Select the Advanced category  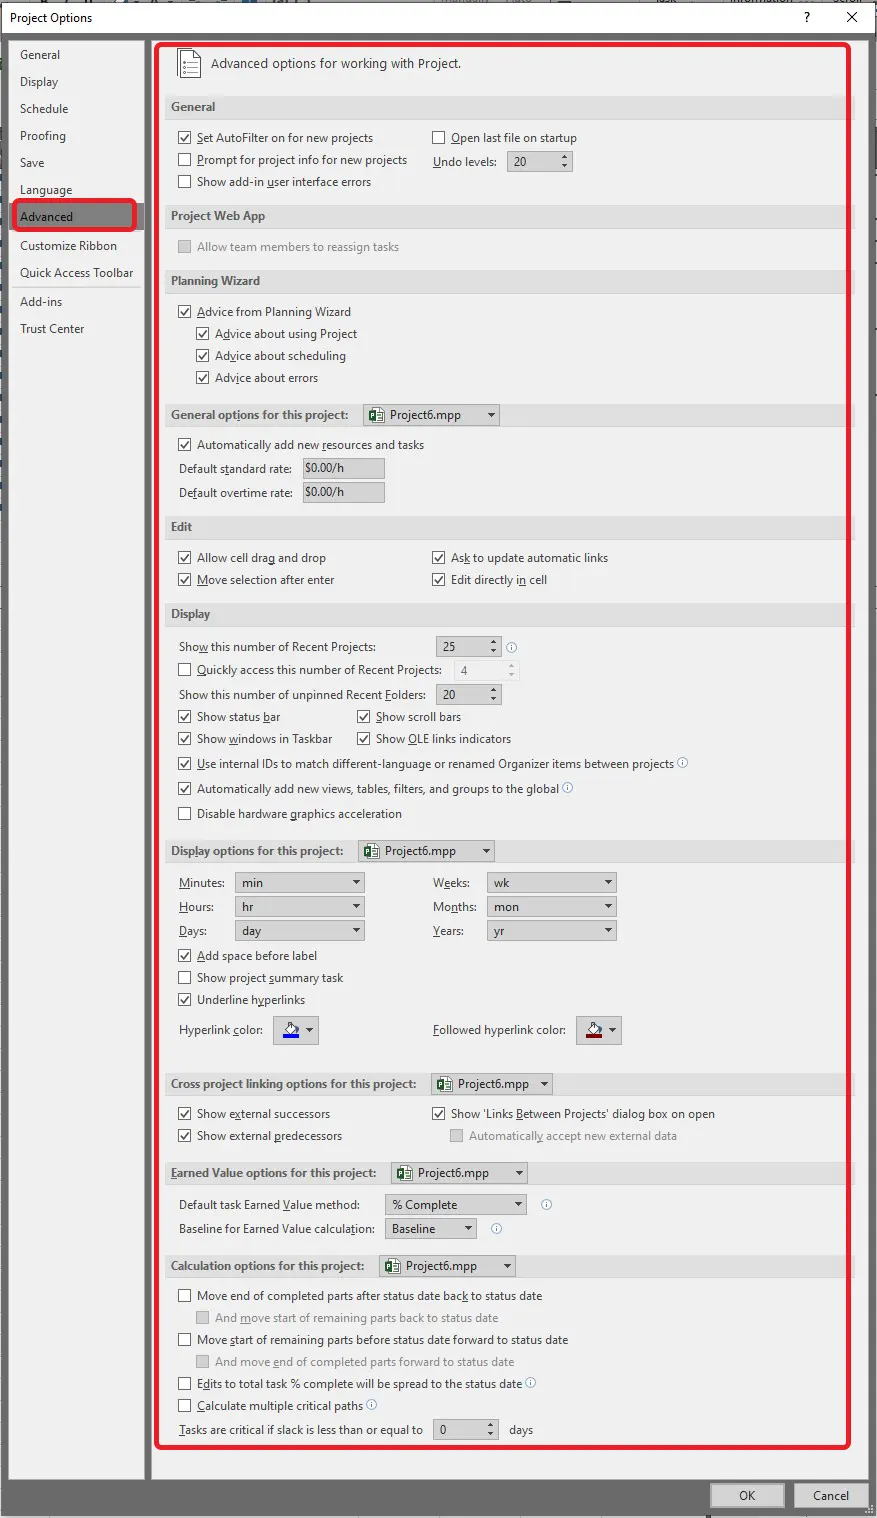[x=76, y=217]
